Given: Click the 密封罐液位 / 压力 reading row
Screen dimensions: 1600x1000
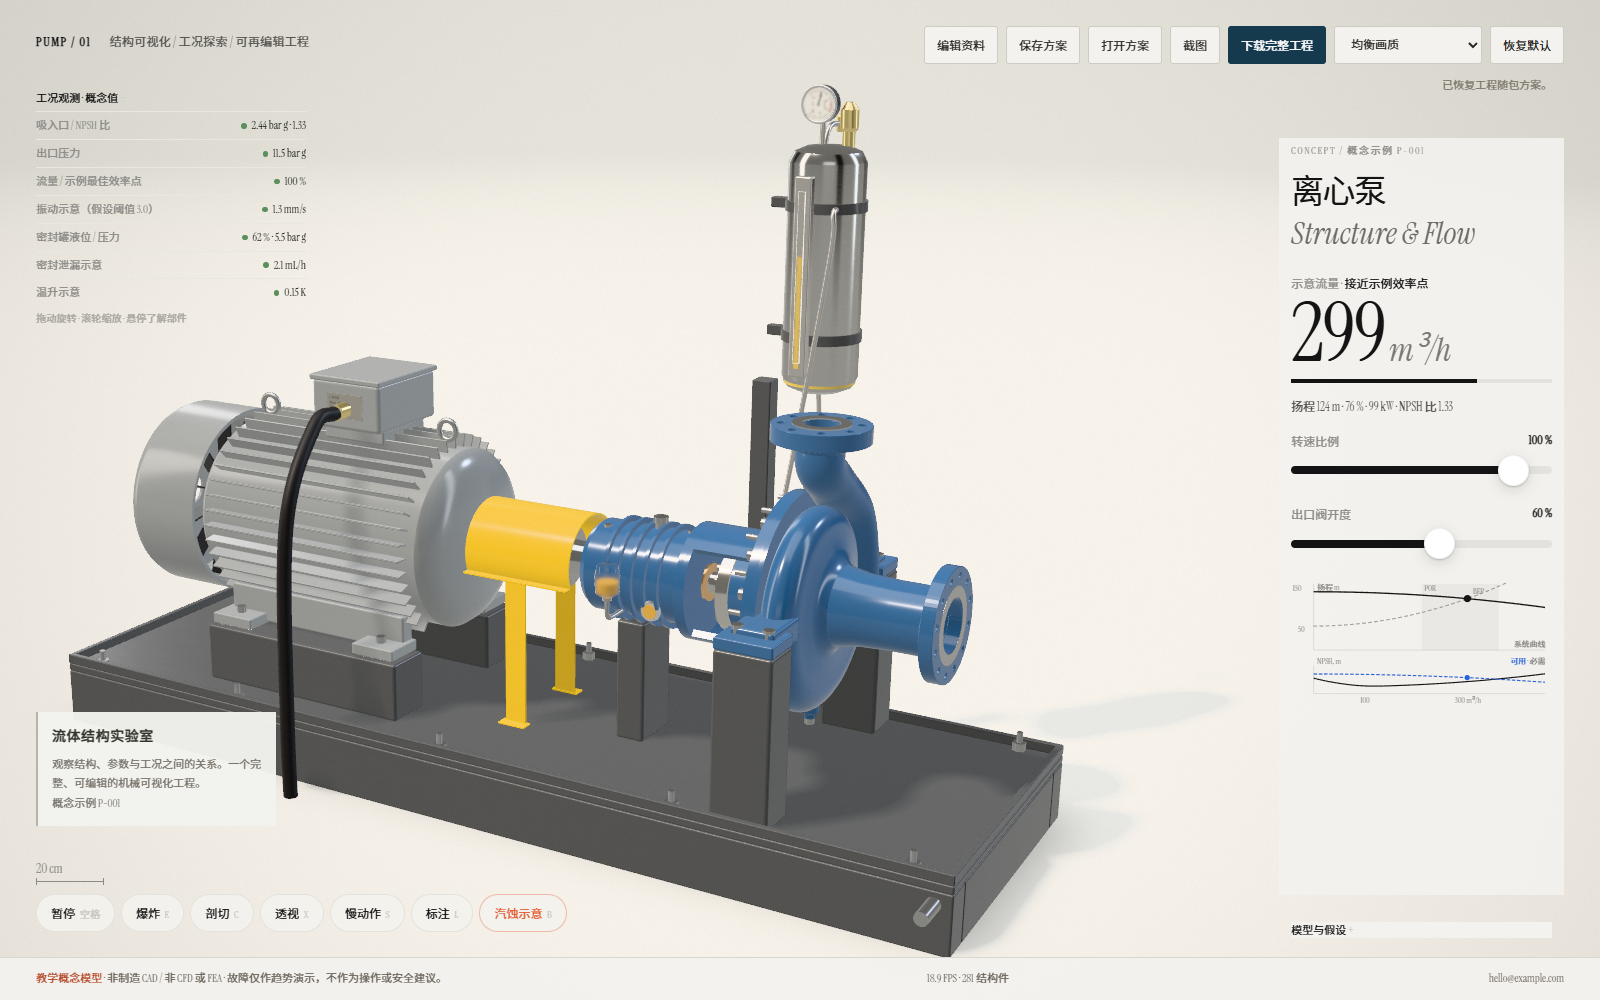Looking at the screenshot, I should pyautogui.click(x=171, y=237).
